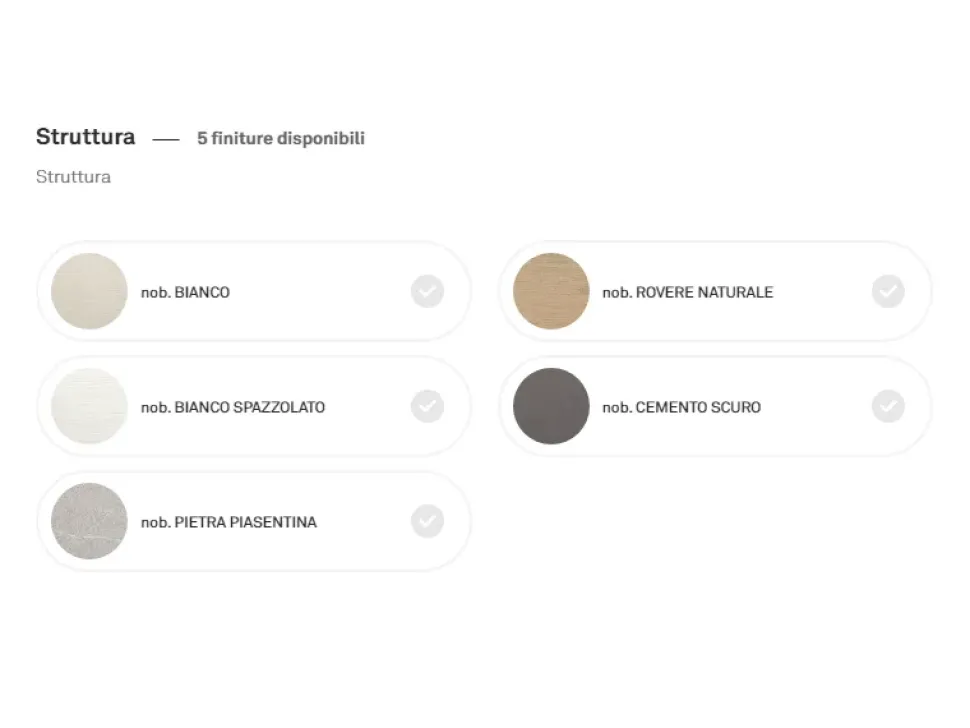The width and height of the screenshot is (970, 728).
Task: Choose the "nob. CEMENTO SCURO" label
Action: [x=681, y=408]
